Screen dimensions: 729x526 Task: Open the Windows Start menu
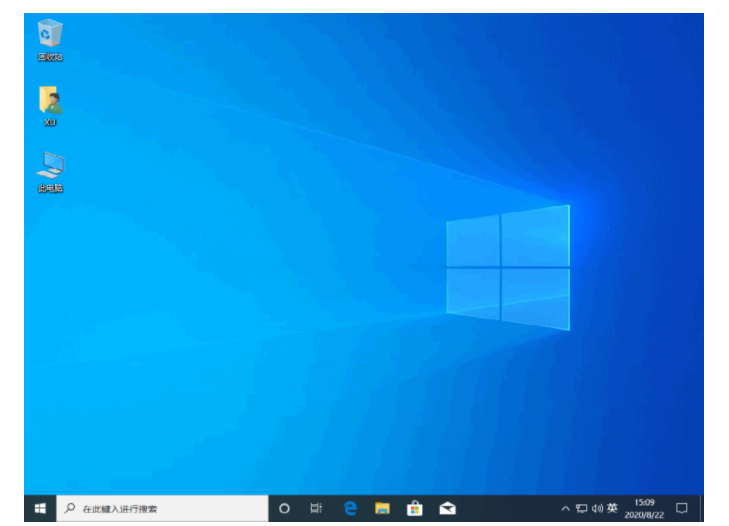tap(40, 508)
